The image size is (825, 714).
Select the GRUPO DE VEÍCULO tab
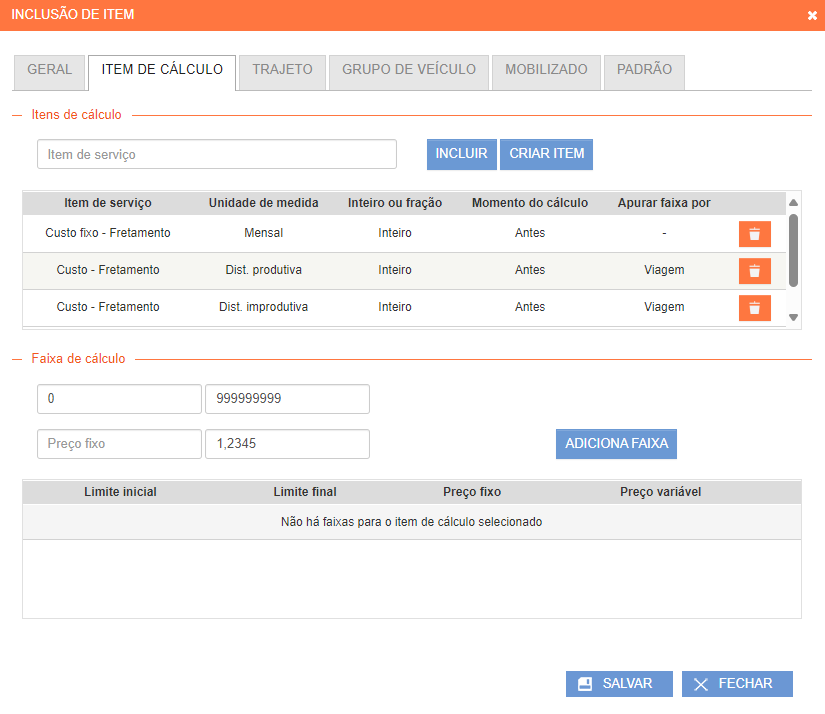click(x=409, y=71)
